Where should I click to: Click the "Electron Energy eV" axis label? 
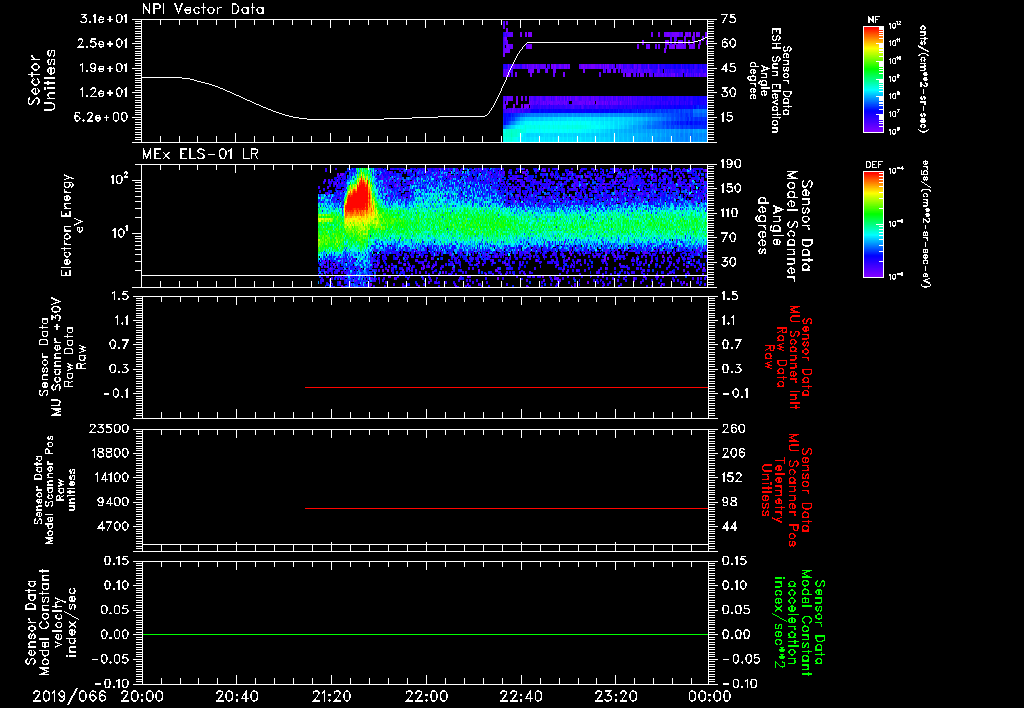(x=72, y=225)
